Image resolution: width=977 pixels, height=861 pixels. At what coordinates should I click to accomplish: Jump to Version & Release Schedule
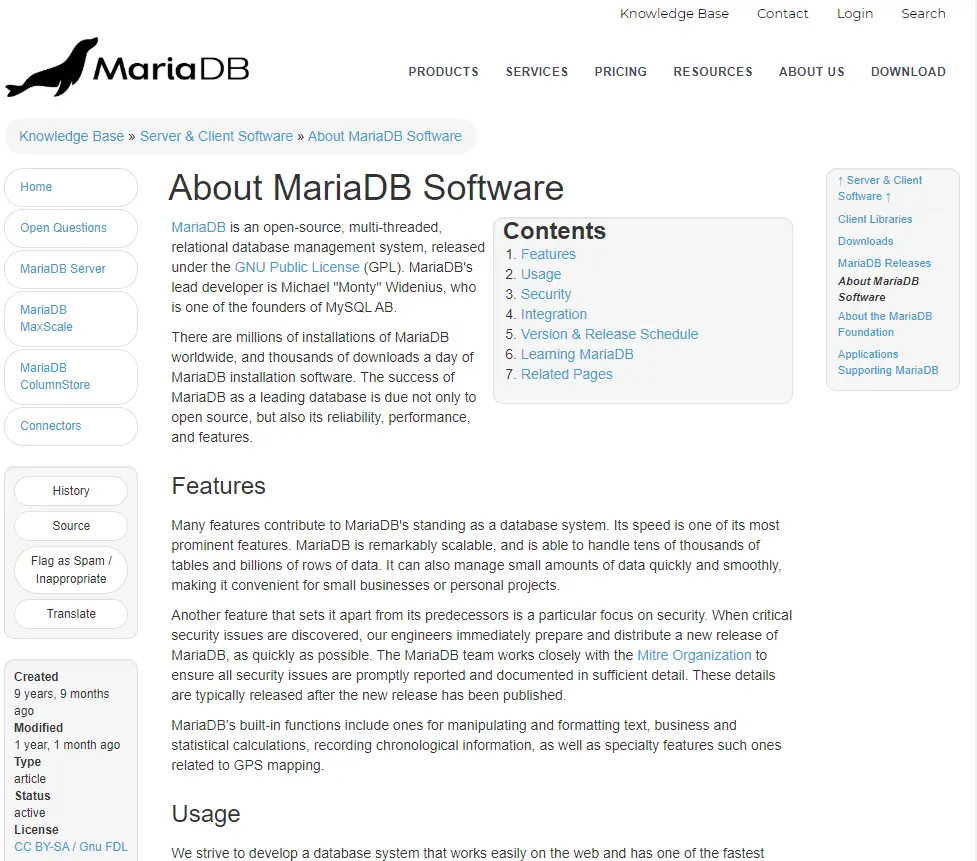[609, 334]
